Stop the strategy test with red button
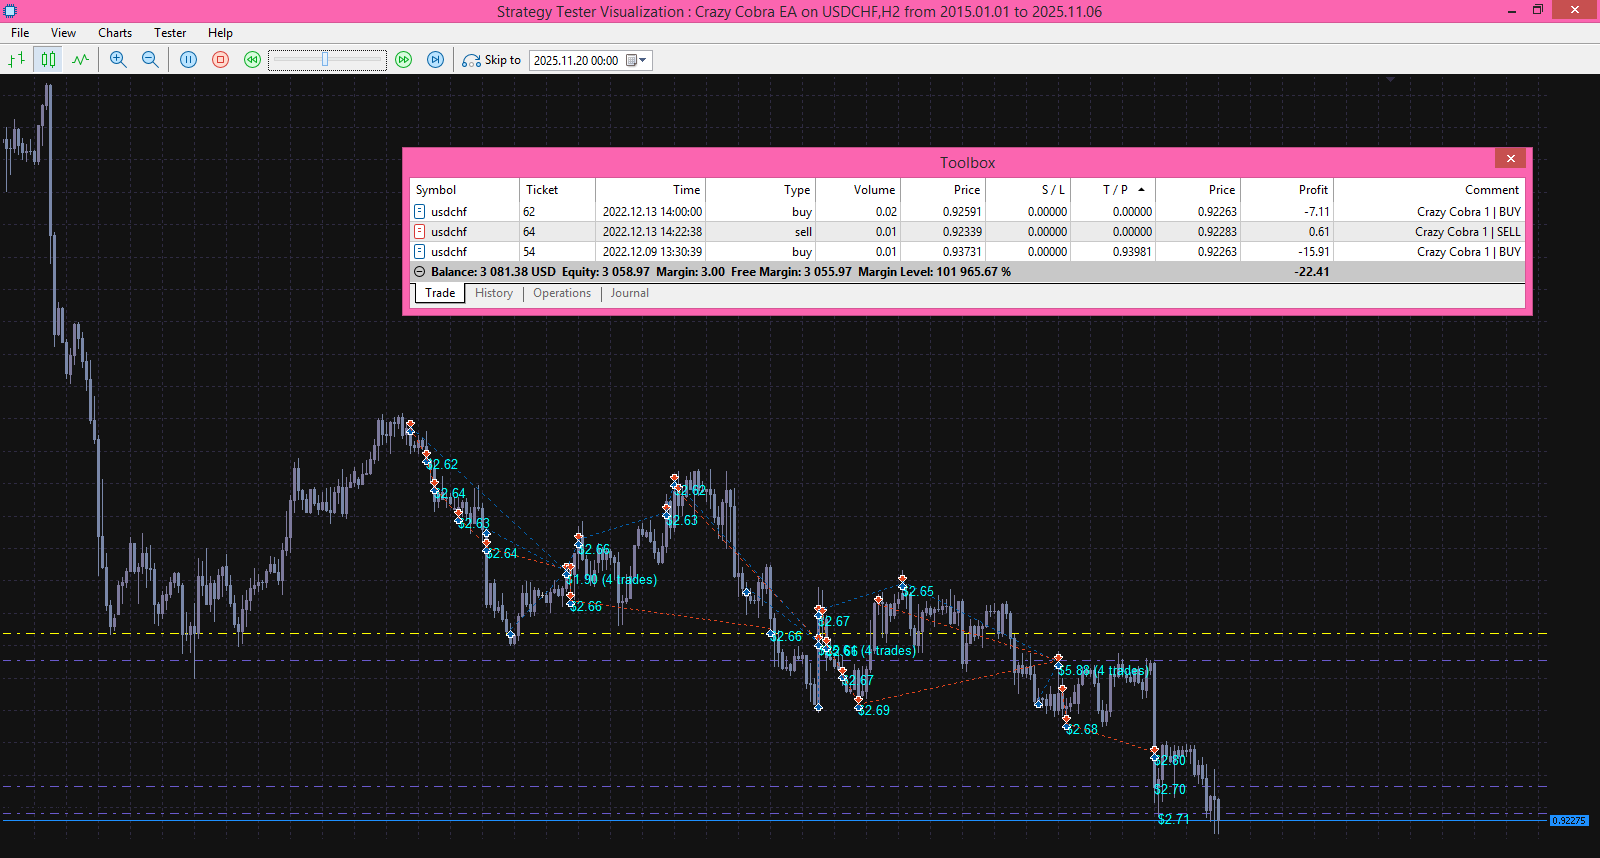This screenshot has height=858, width=1600. tap(220, 60)
